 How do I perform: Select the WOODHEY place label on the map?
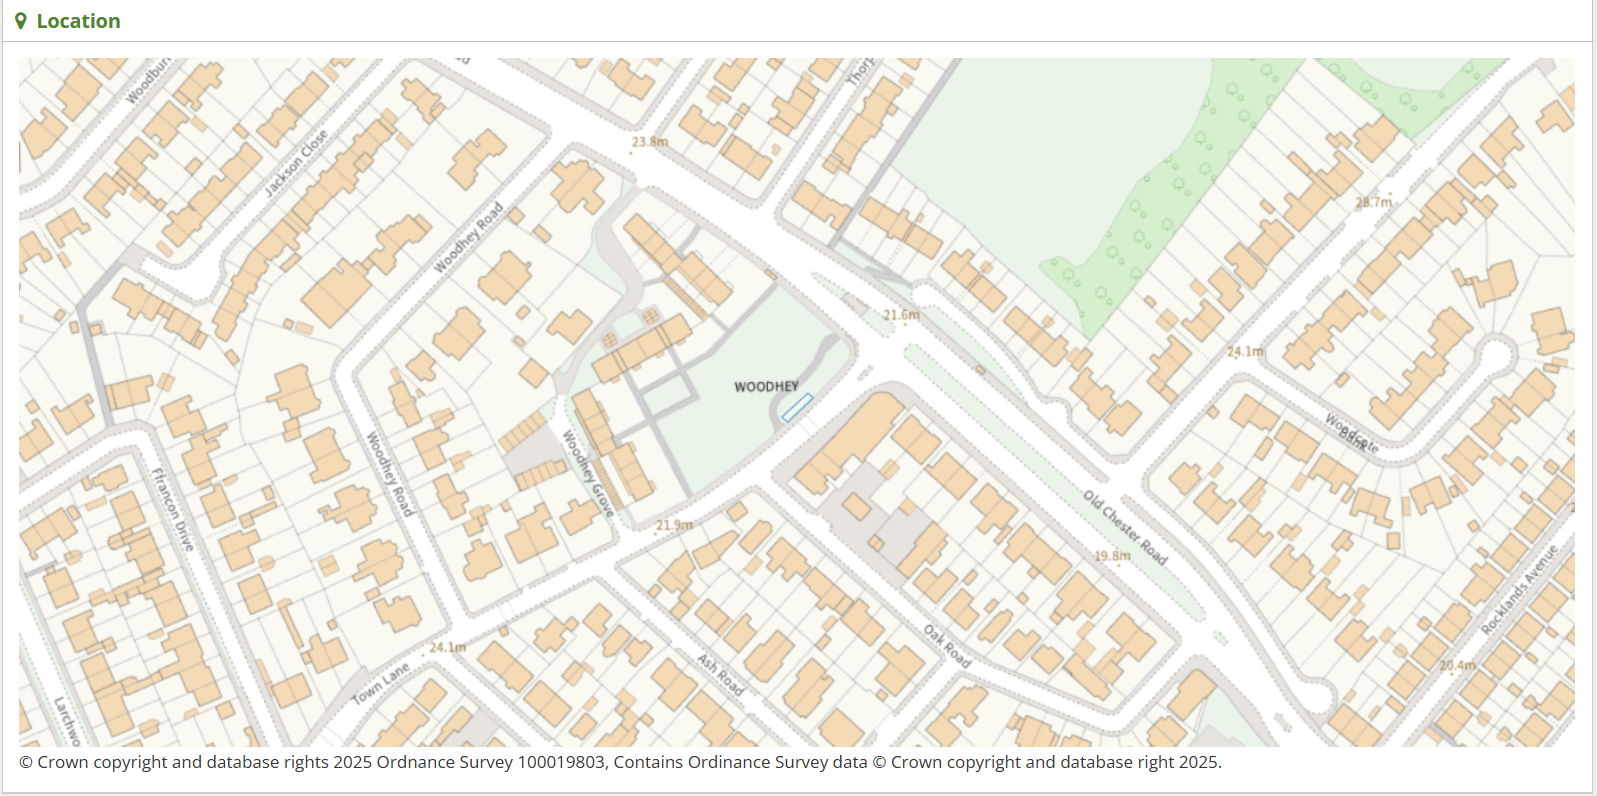point(766,387)
